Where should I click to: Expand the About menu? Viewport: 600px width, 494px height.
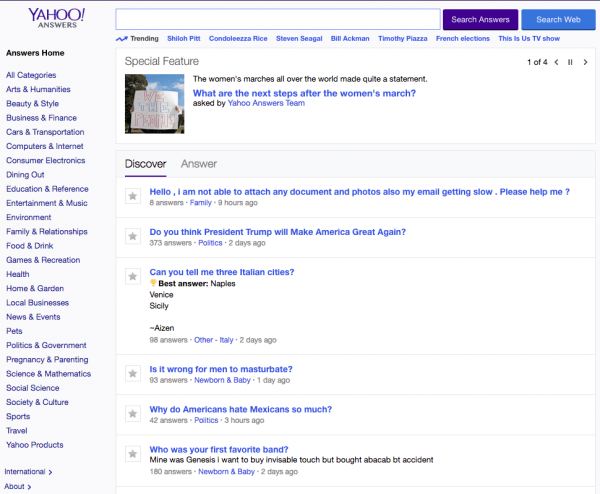click(x=18, y=486)
